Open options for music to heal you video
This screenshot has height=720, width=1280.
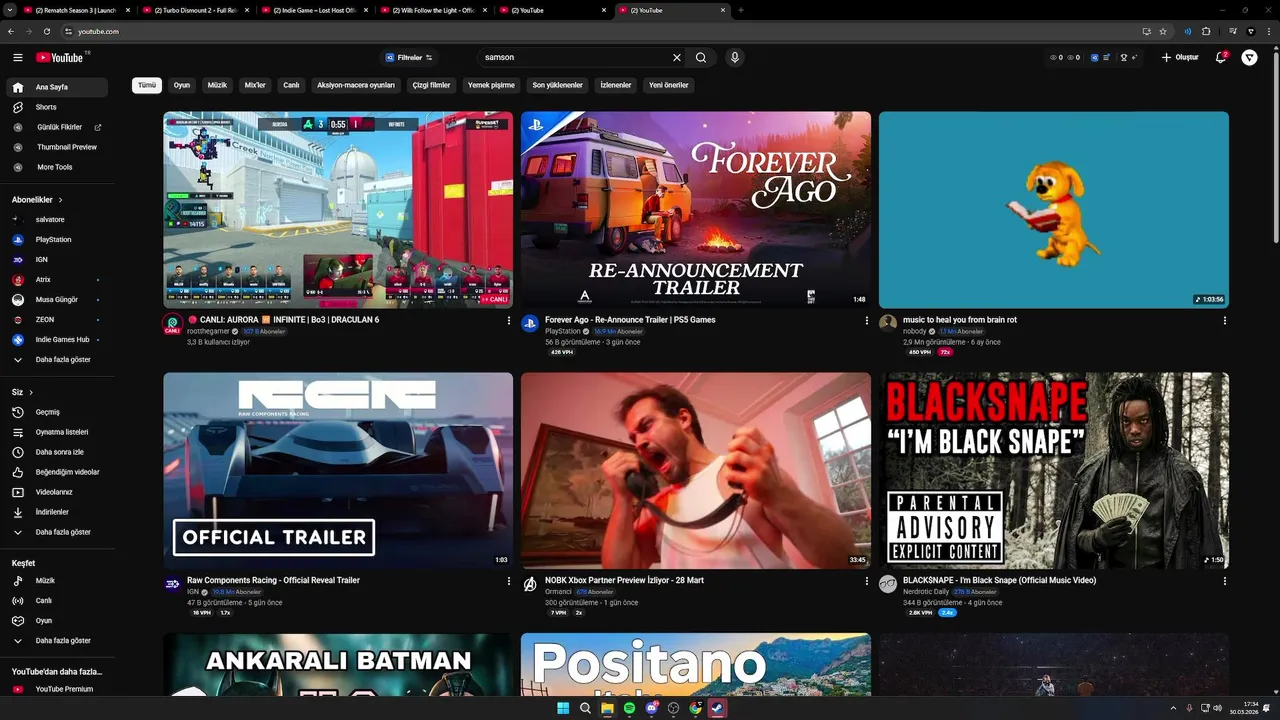tap(1225, 321)
